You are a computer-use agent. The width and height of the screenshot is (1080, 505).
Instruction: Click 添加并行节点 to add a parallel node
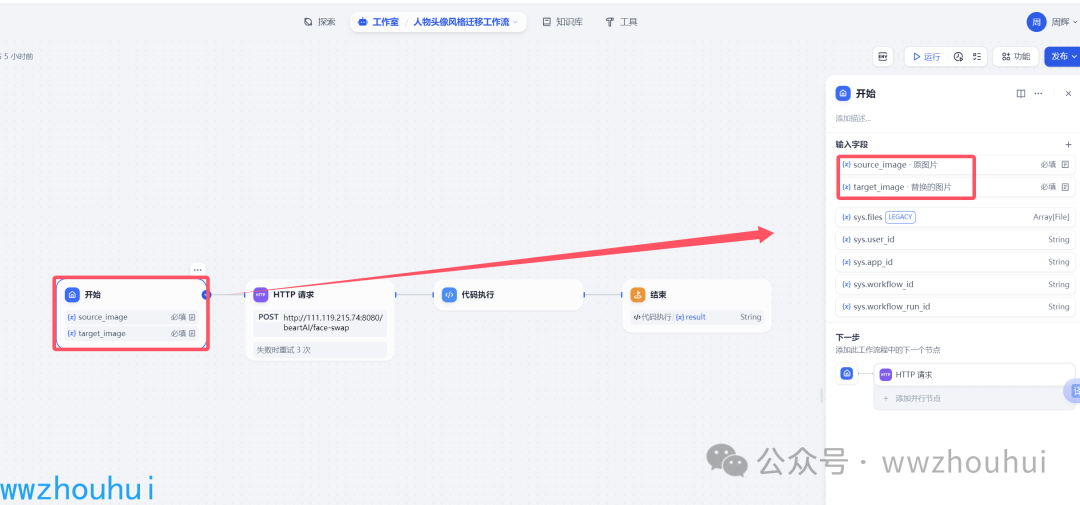pos(917,398)
